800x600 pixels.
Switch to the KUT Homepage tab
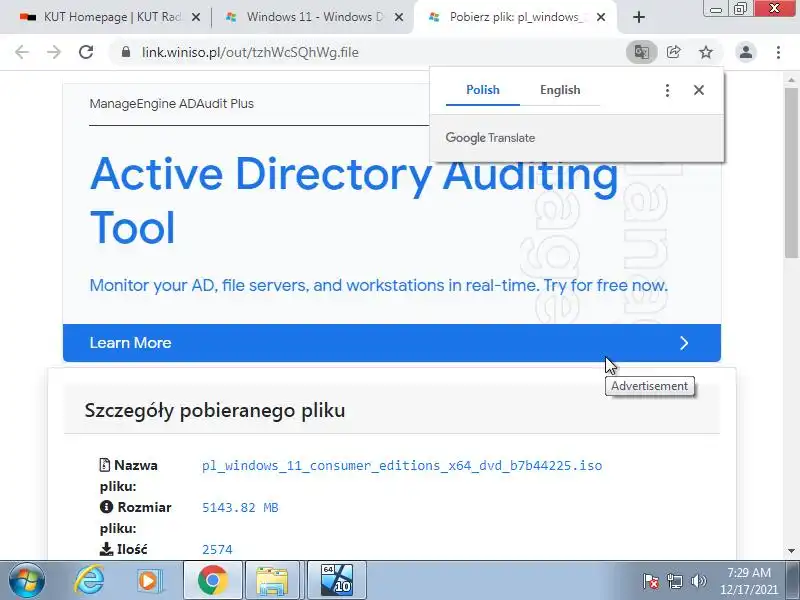tap(111, 17)
